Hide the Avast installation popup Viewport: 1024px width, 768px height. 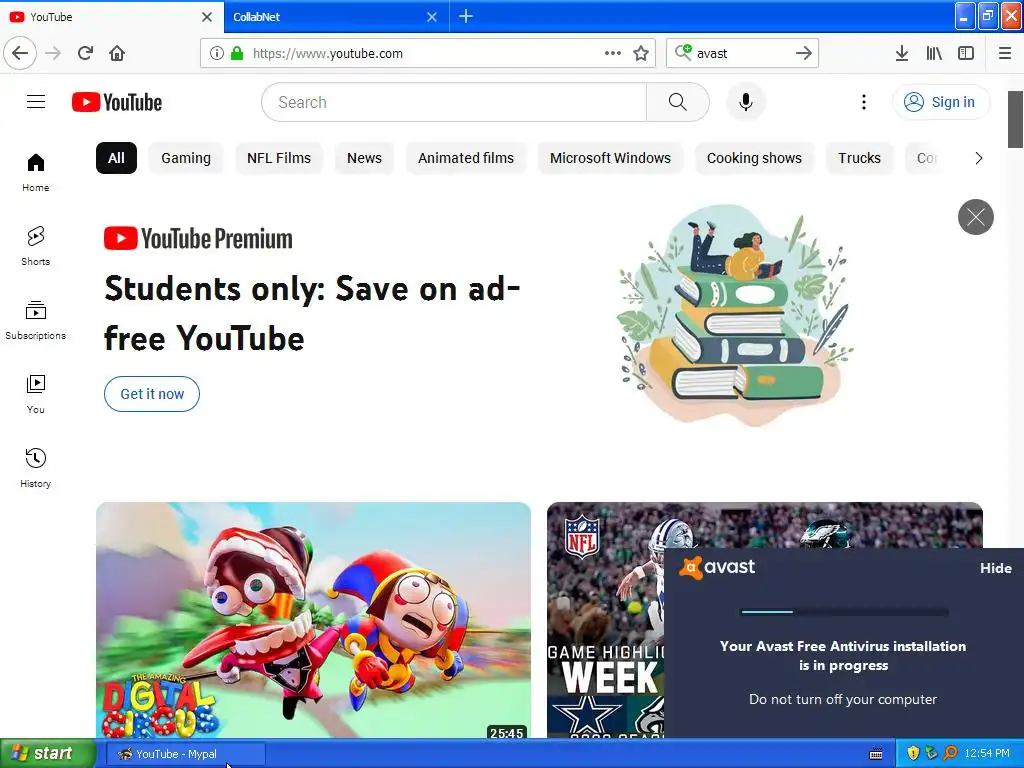(x=995, y=568)
